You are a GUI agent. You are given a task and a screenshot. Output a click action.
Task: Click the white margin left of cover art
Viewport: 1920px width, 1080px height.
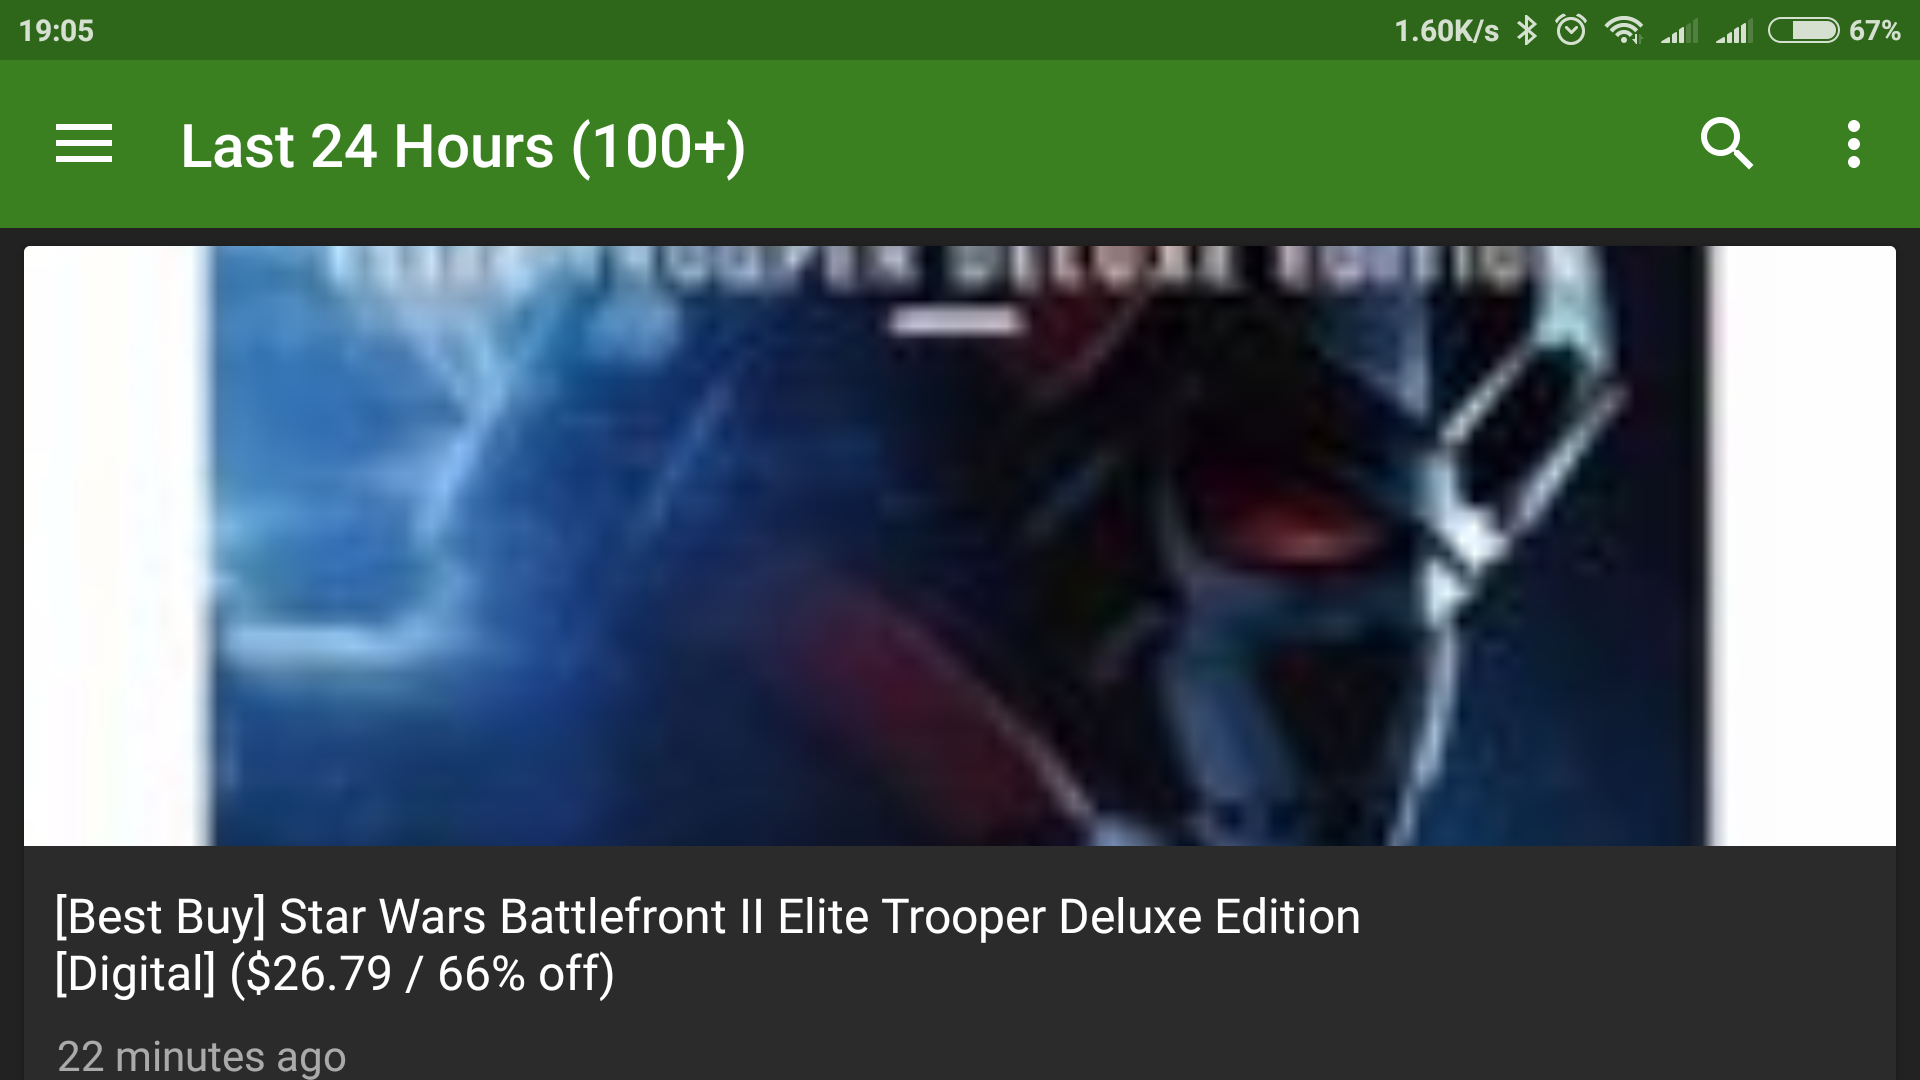tap(115, 546)
